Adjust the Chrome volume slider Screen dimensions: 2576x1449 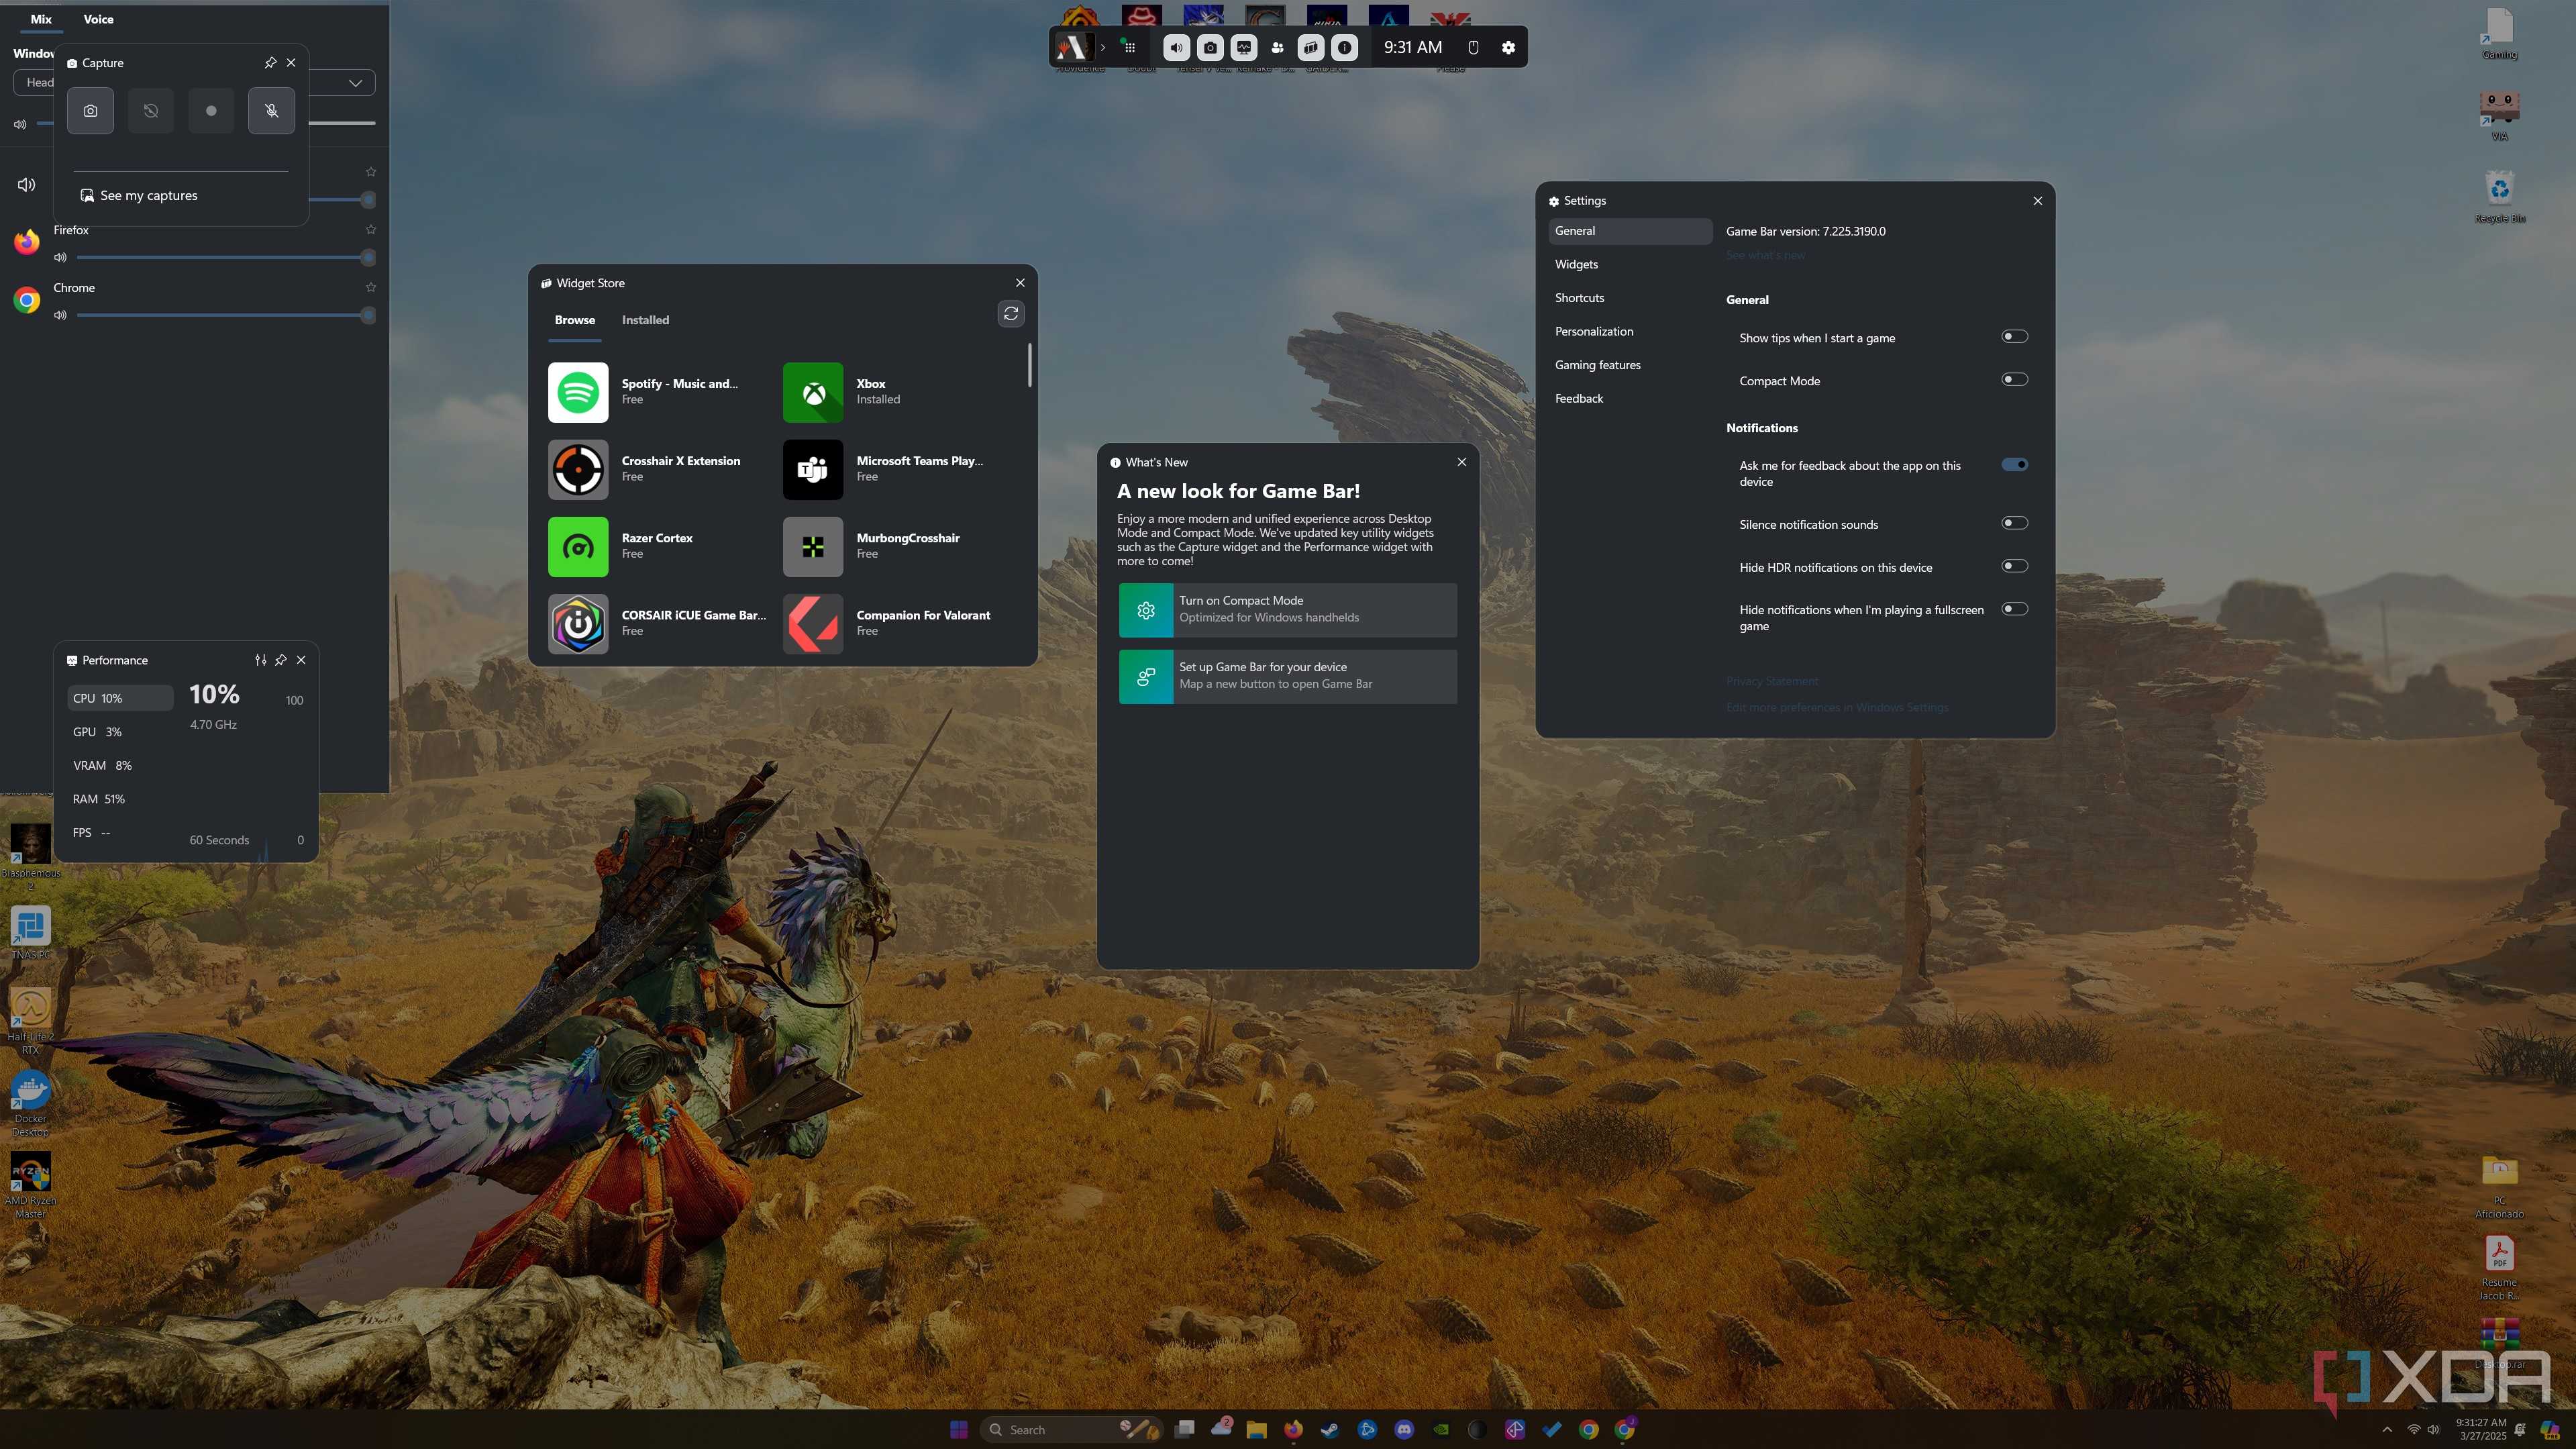coord(226,315)
